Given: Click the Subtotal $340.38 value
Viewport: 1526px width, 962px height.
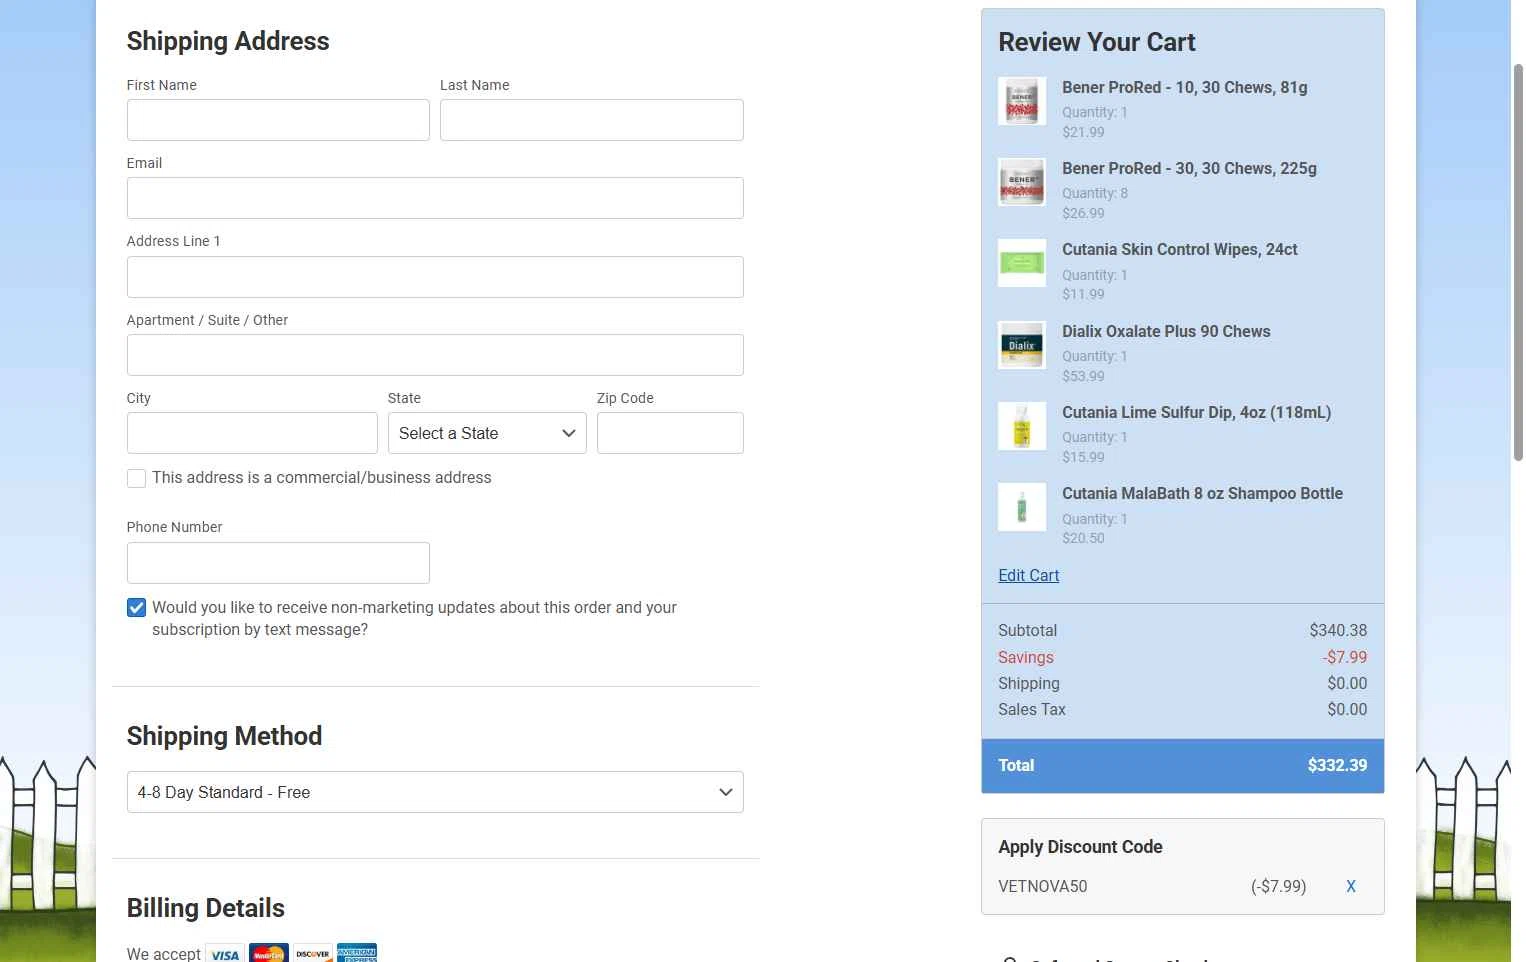Looking at the screenshot, I should click(1338, 630).
